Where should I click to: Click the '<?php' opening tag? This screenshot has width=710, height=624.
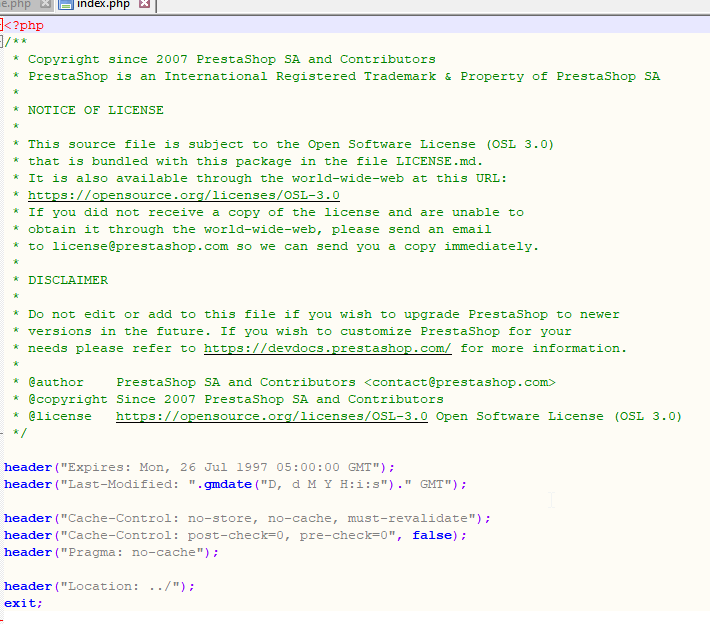[24, 25]
